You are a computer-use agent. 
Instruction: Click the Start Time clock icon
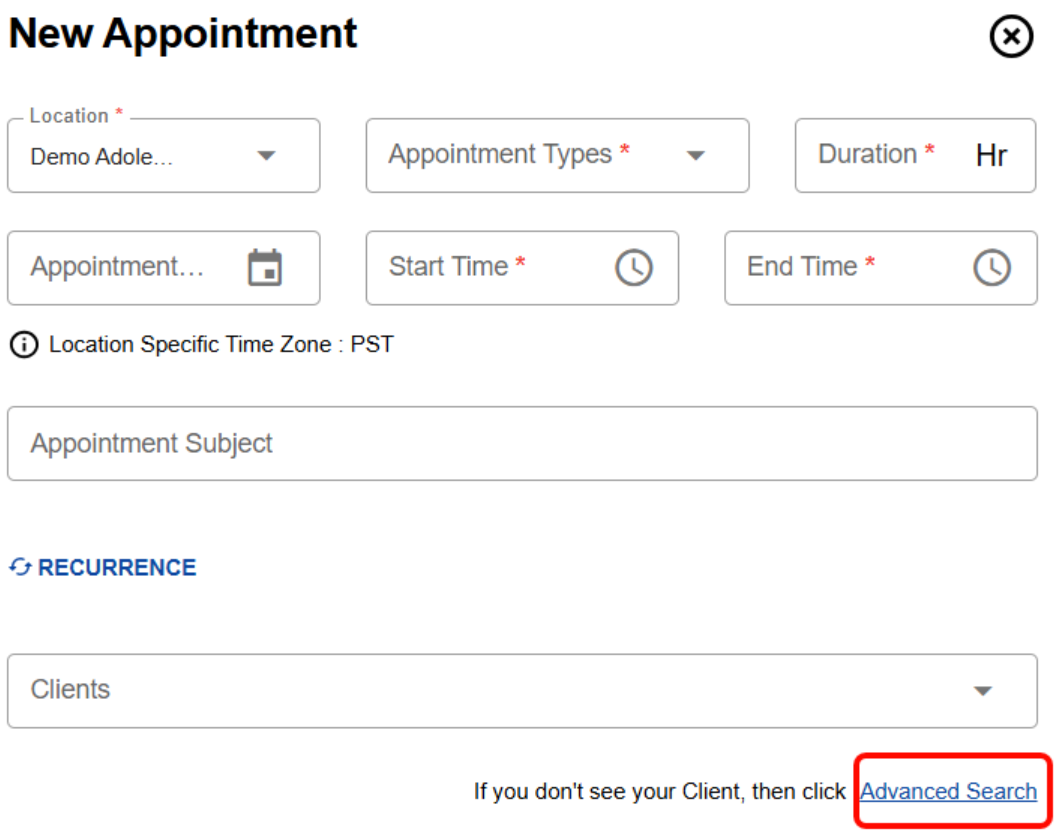[x=633, y=268]
